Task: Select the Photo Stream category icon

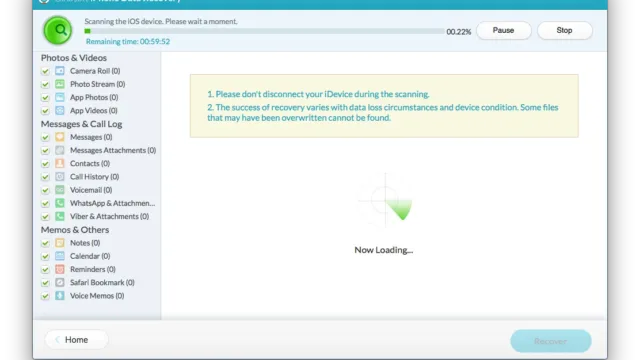Action: coord(60,84)
